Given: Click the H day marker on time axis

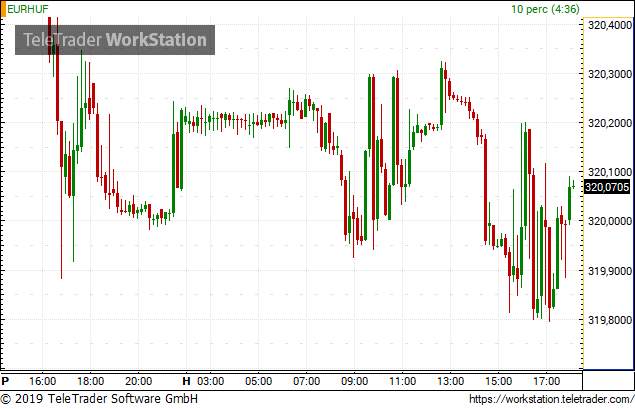Looking at the screenshot, I should click(x=186, y=381).
